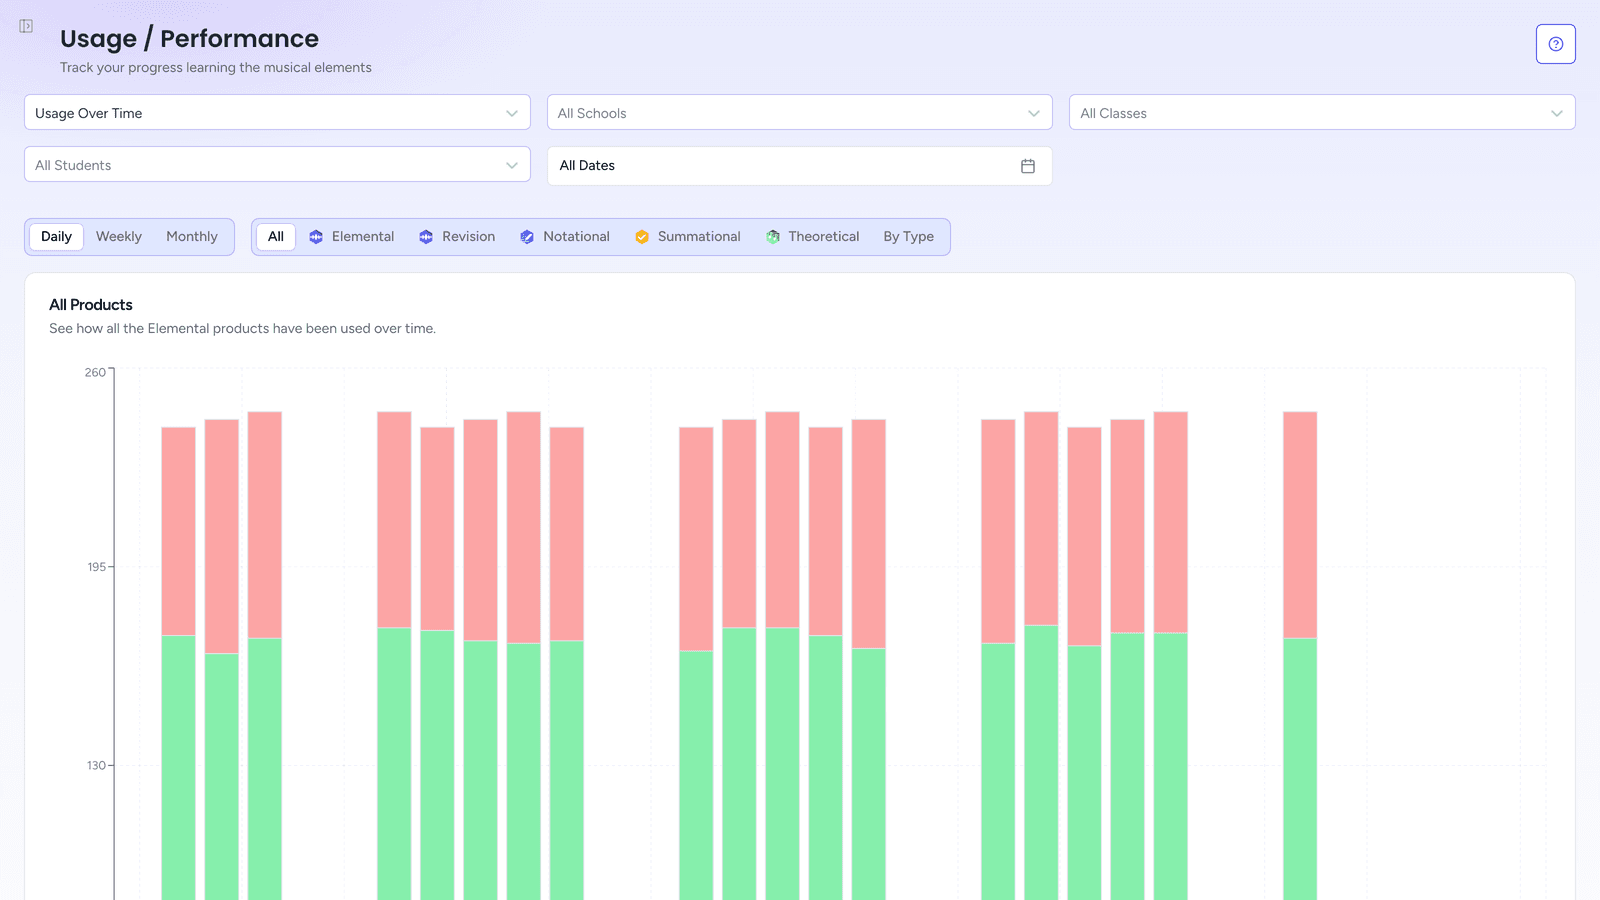
Task: Open the All Students dropdown
Action: [277, 165]
